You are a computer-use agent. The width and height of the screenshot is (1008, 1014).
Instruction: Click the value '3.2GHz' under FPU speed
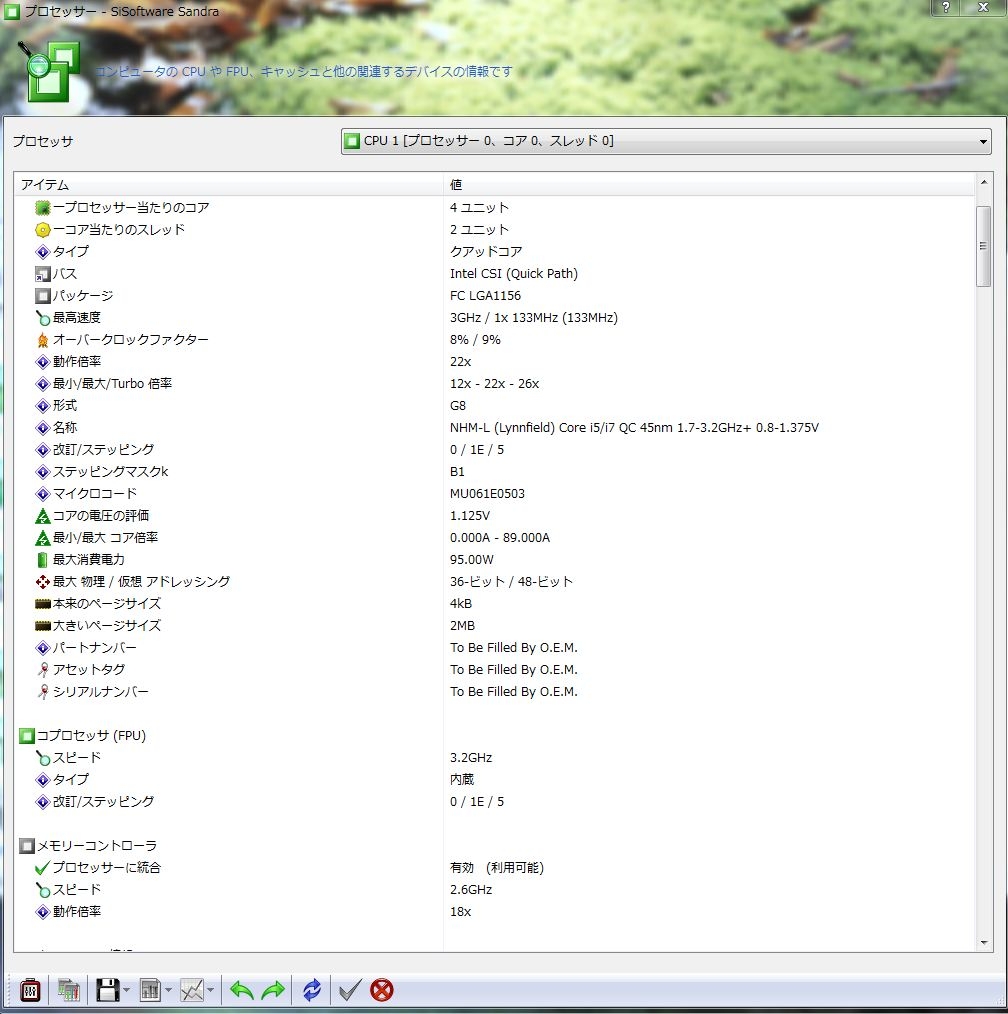click(471, 757)
